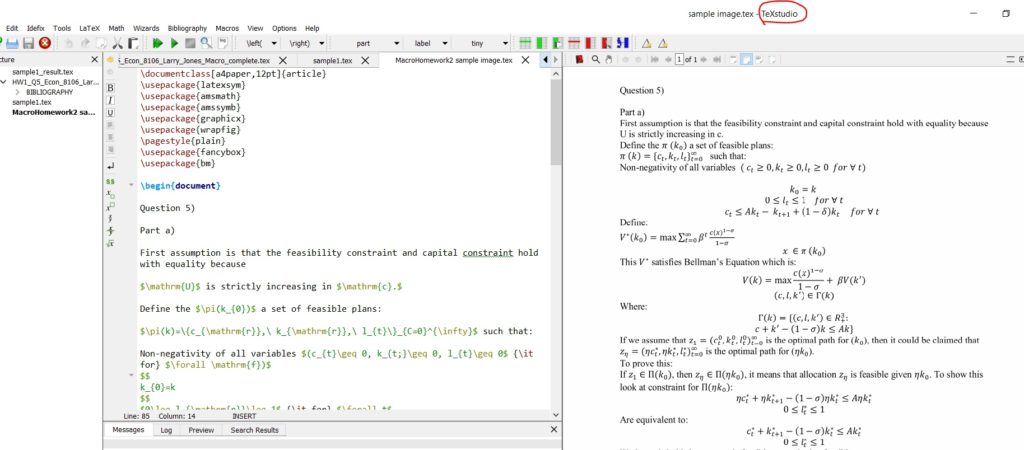Close MacroHomework2 sample image.tex tab
Viewport: 1024px width, 450px height.
click(x=524, y=60)
